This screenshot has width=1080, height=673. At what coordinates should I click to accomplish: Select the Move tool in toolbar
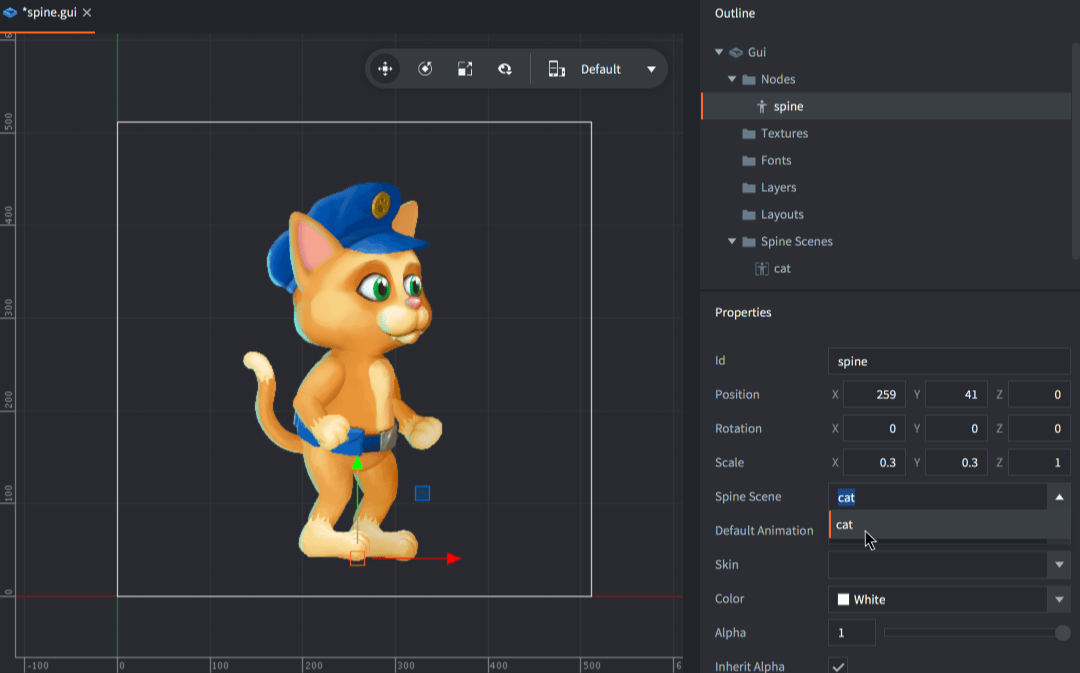(x=384, y=69)
